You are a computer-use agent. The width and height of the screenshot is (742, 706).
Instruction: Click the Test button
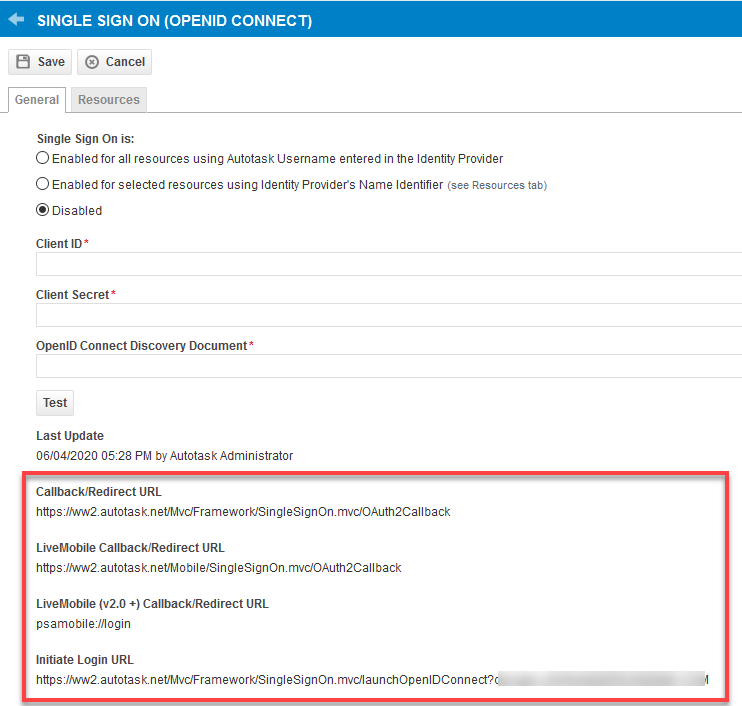point(55,403)
